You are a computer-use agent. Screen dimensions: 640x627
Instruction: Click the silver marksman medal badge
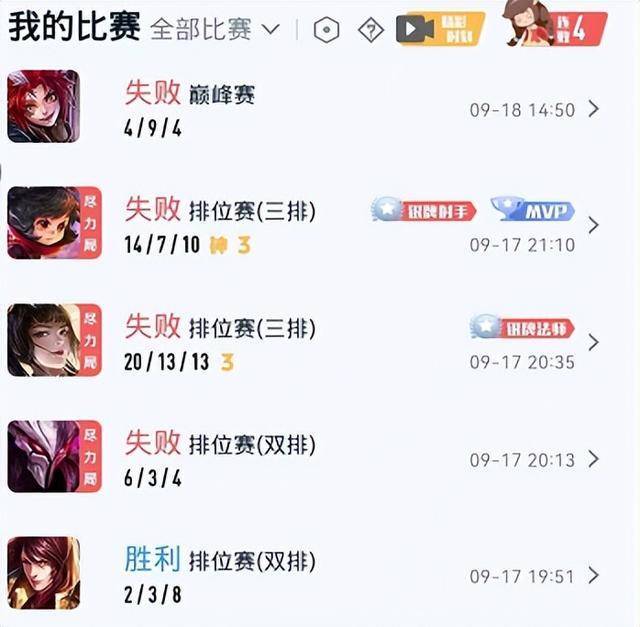pos(424,210)
